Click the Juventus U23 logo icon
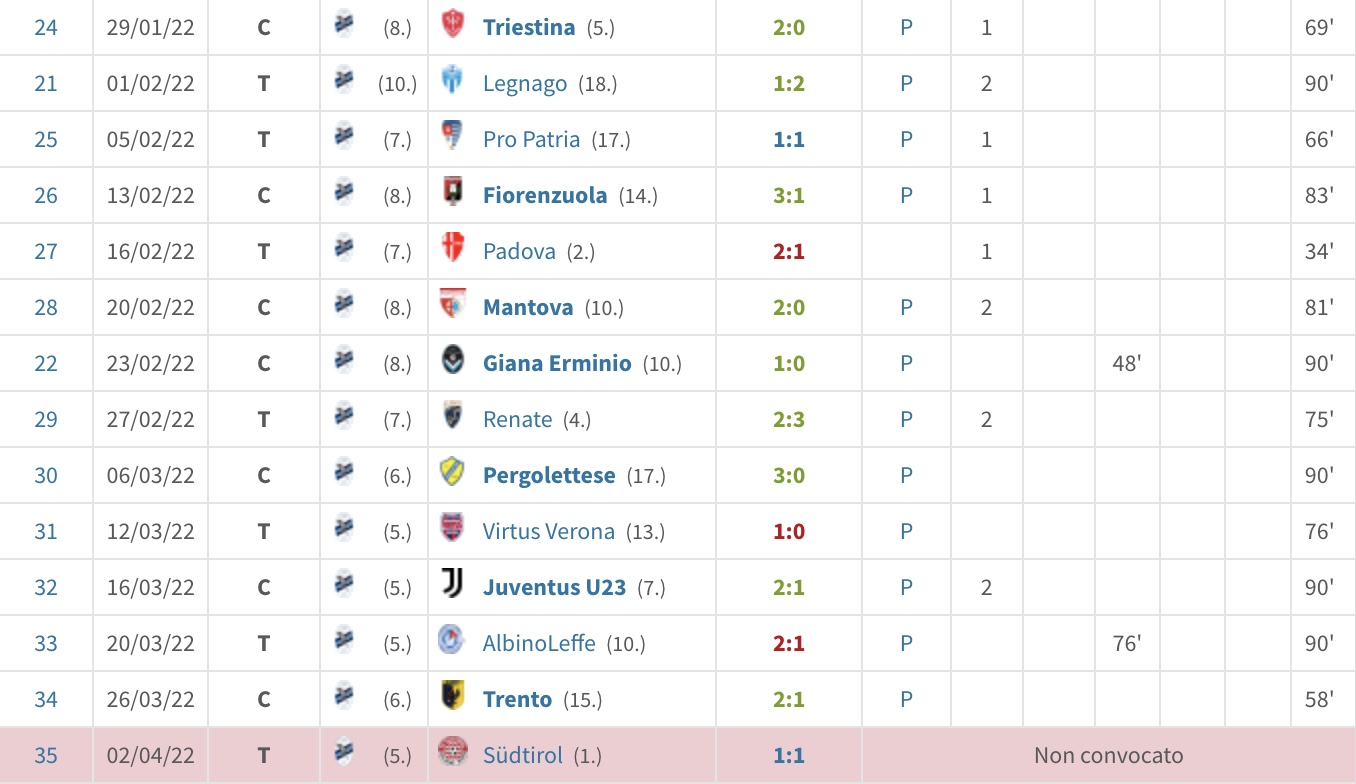1356x784 pixels. (x=452, y=587)
